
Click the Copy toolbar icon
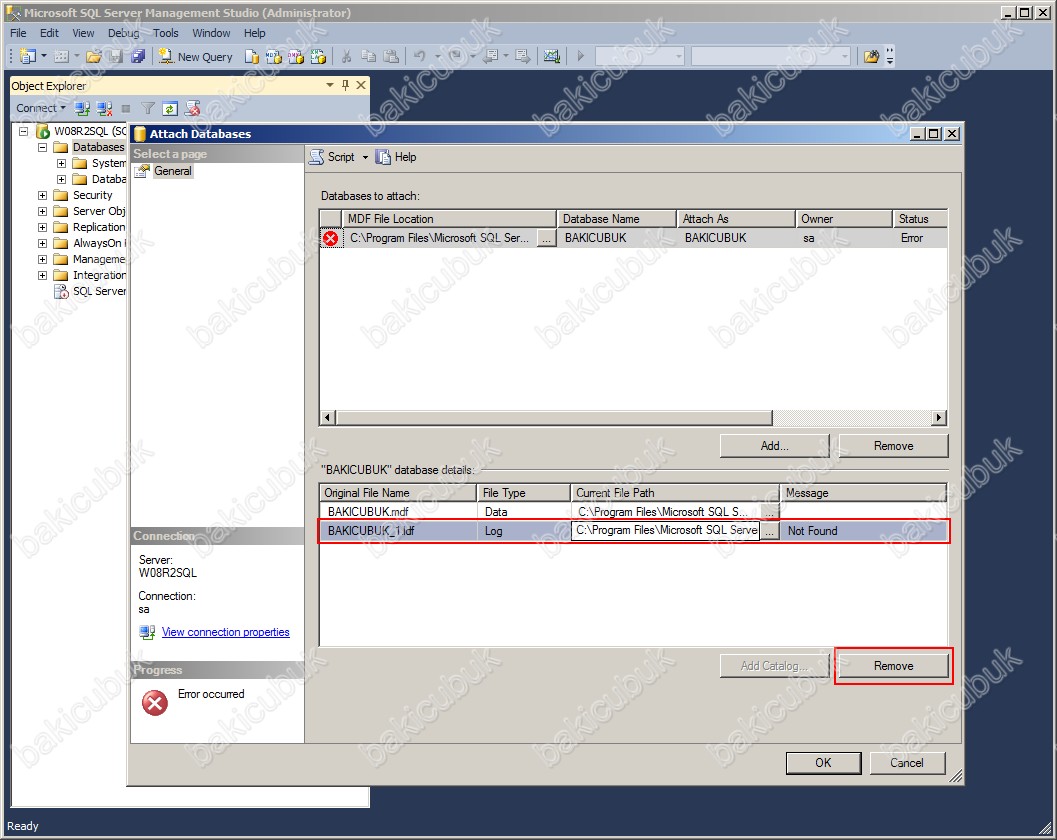click(x=369, y=57)
